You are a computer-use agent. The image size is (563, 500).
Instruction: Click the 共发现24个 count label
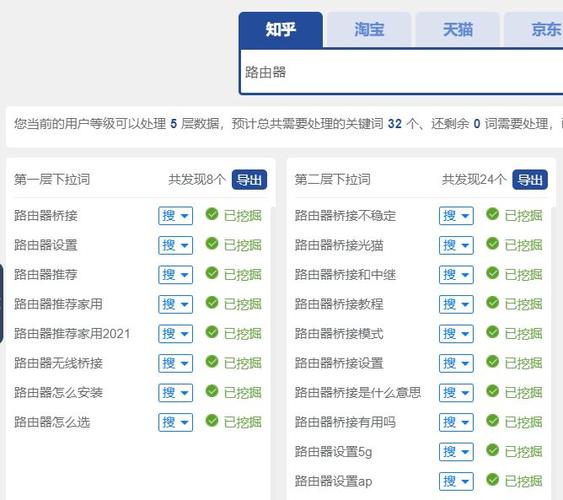coord(474,179)
